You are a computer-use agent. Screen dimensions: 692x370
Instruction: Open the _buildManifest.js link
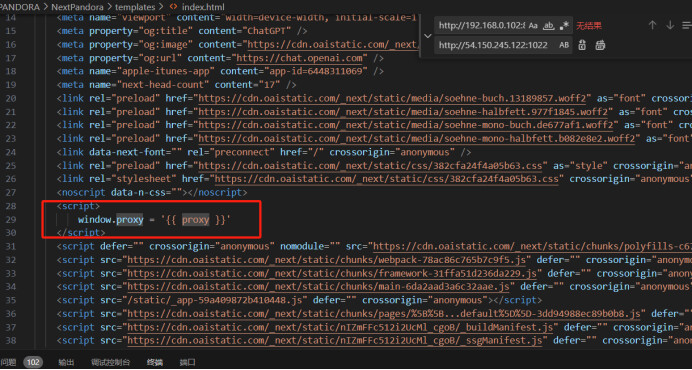340,328
